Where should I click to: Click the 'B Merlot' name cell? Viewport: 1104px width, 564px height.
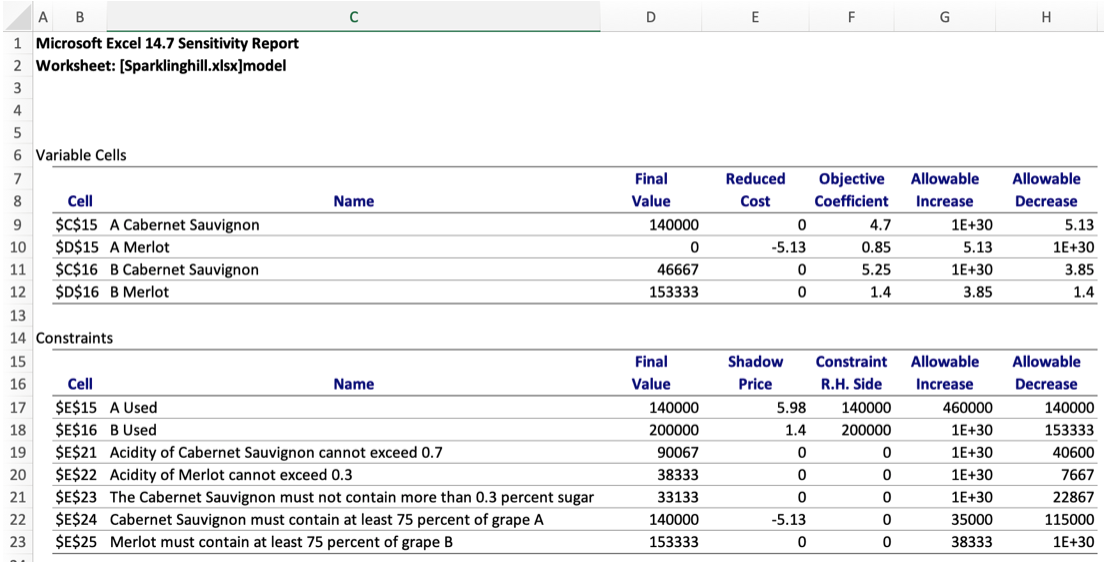pos(139,292)
